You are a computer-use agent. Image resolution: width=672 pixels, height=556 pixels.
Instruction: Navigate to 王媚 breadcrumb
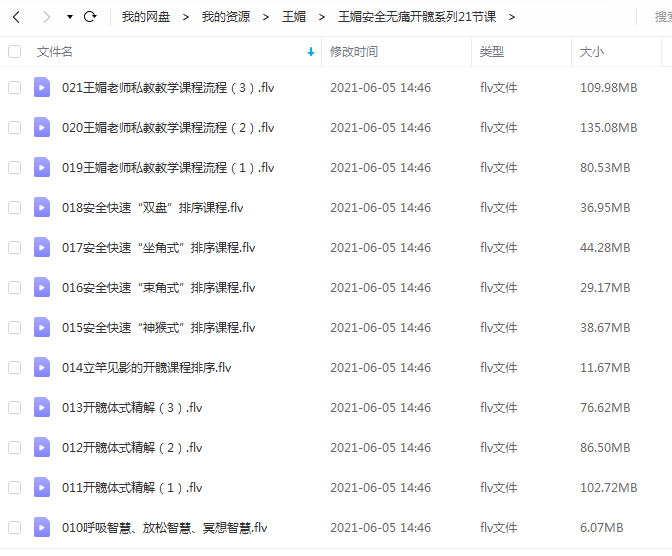coord(294,17)
